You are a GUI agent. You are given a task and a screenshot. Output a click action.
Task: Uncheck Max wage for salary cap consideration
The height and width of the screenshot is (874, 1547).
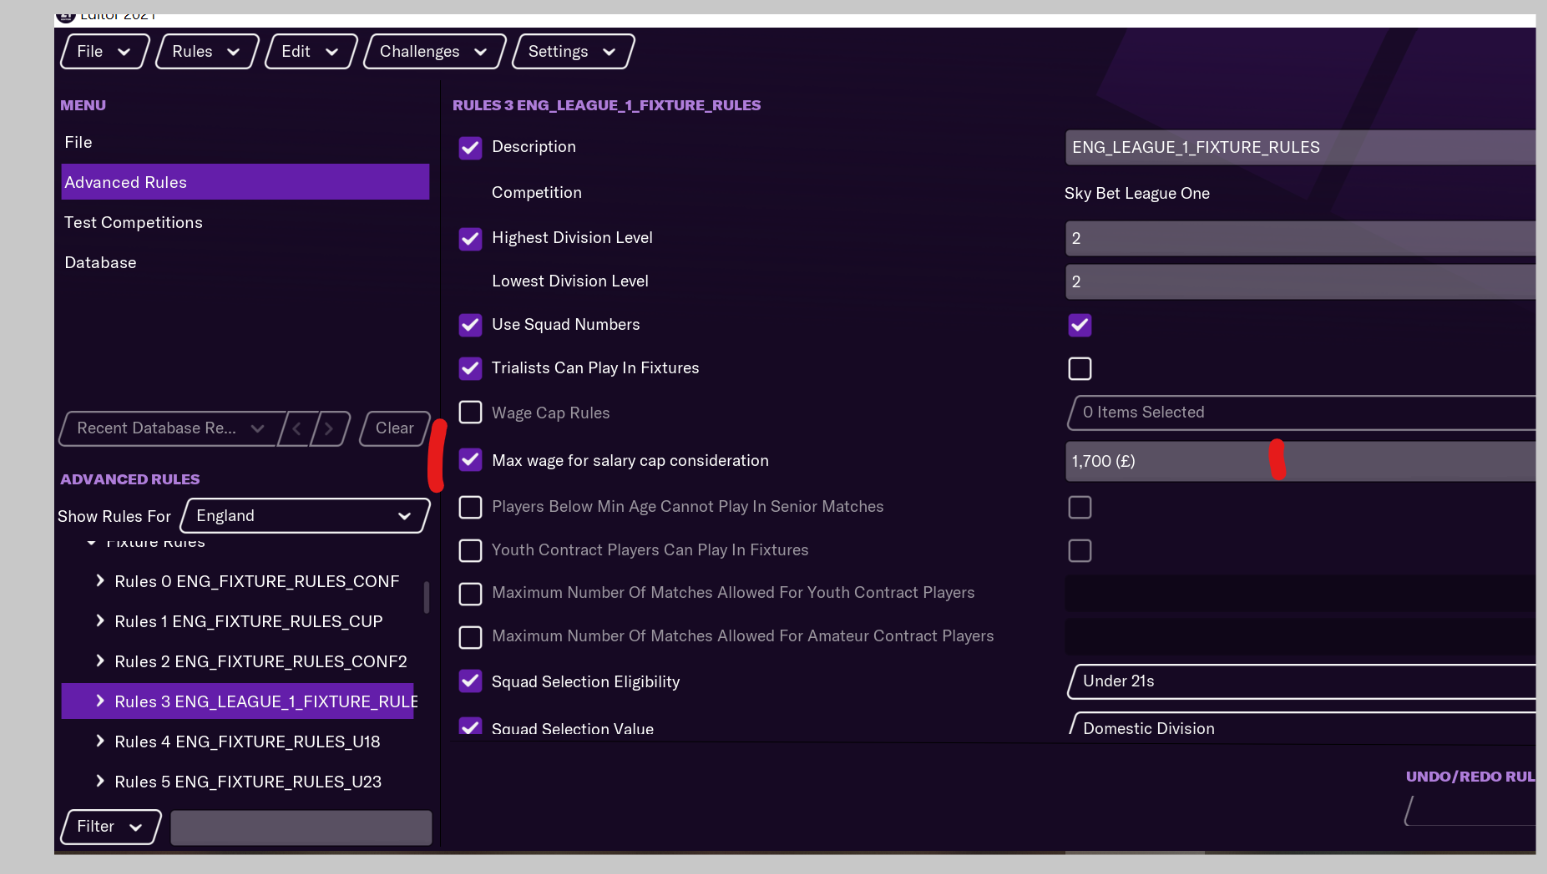[x=470, y=460]
